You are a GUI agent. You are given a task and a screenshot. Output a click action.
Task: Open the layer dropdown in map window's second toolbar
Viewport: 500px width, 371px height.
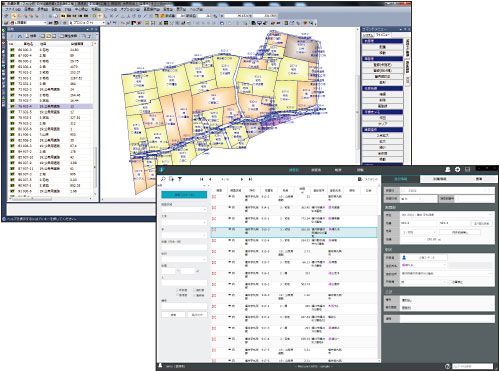coord(28,23)
